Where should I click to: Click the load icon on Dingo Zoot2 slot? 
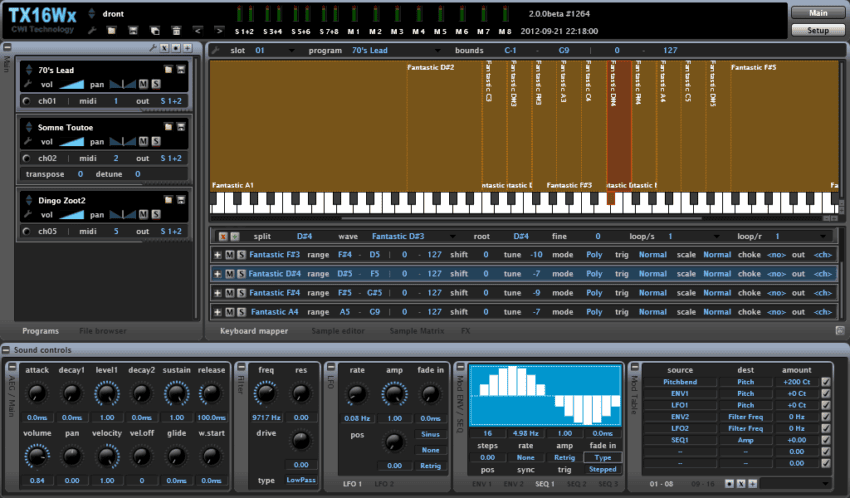167,201
